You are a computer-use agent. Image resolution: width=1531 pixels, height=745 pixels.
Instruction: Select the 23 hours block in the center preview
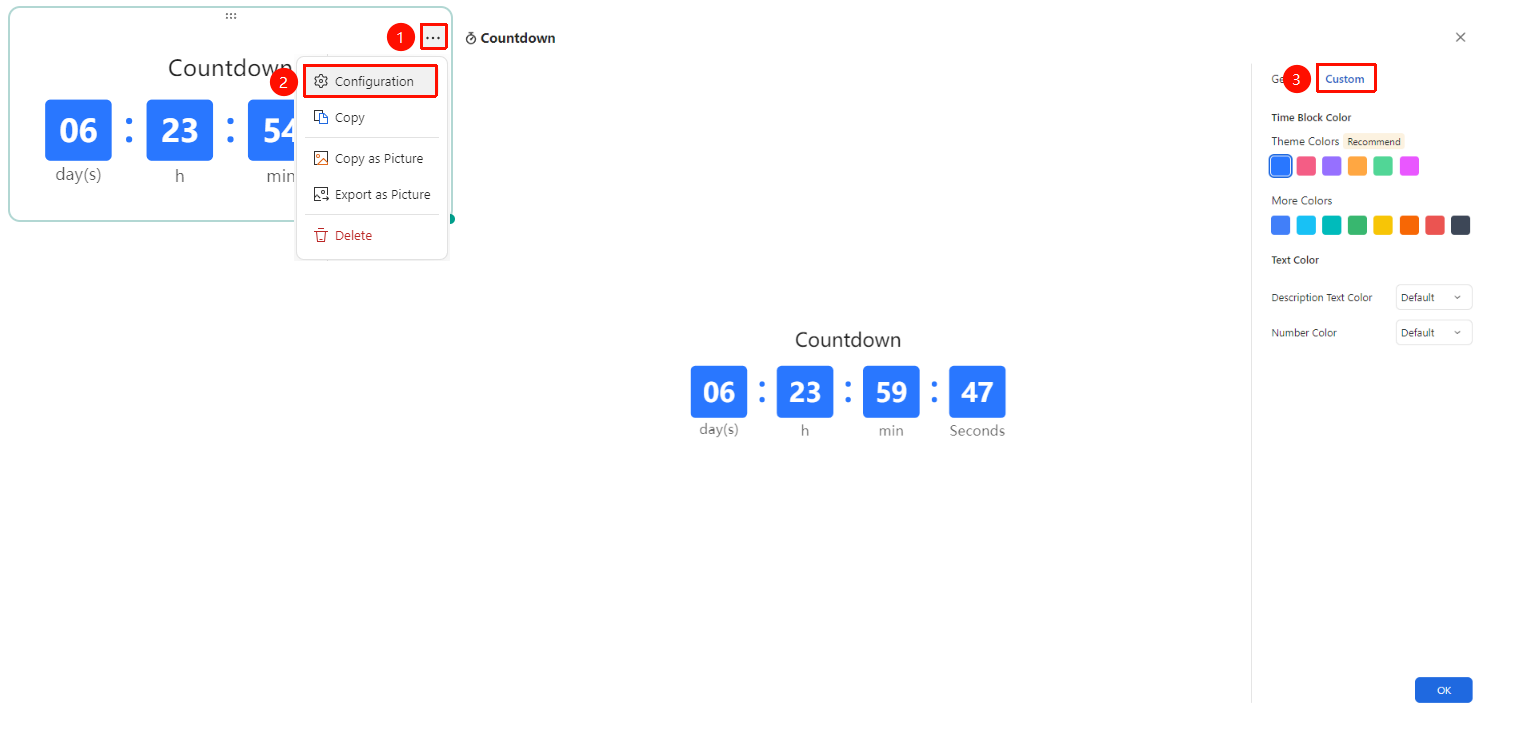(x=805, y=392)
